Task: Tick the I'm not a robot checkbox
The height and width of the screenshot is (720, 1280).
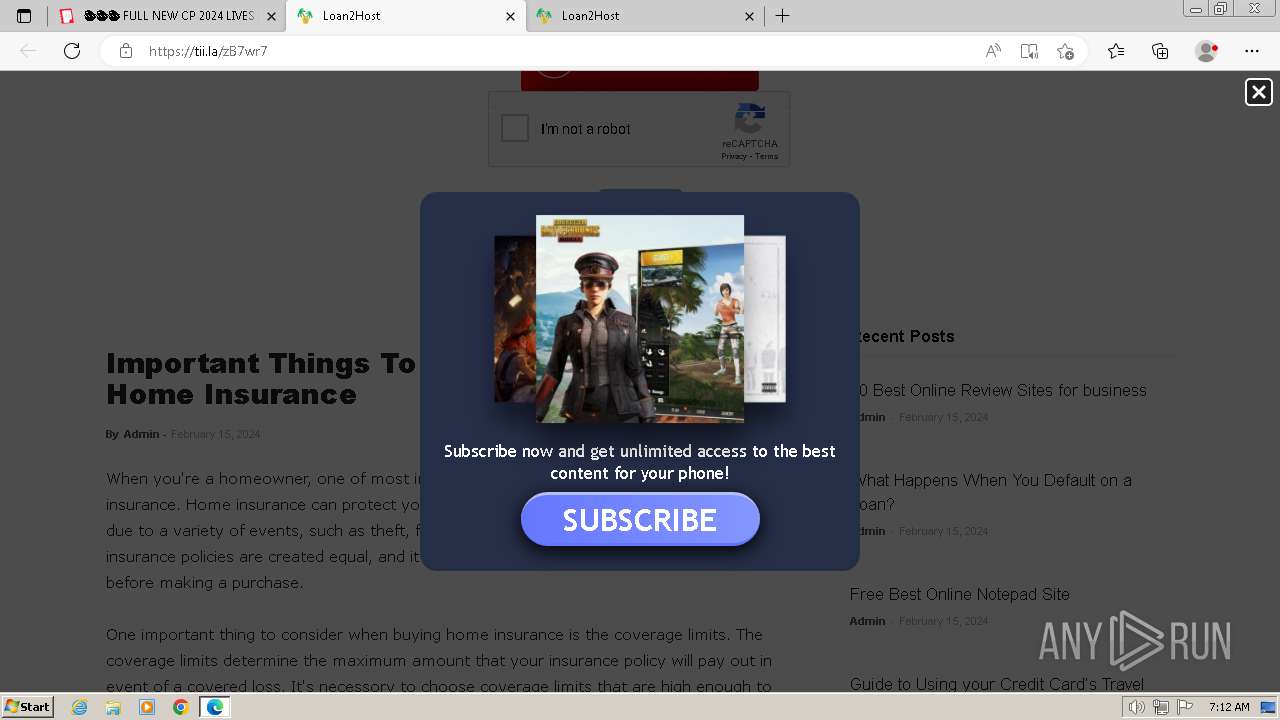Action: 515,128
